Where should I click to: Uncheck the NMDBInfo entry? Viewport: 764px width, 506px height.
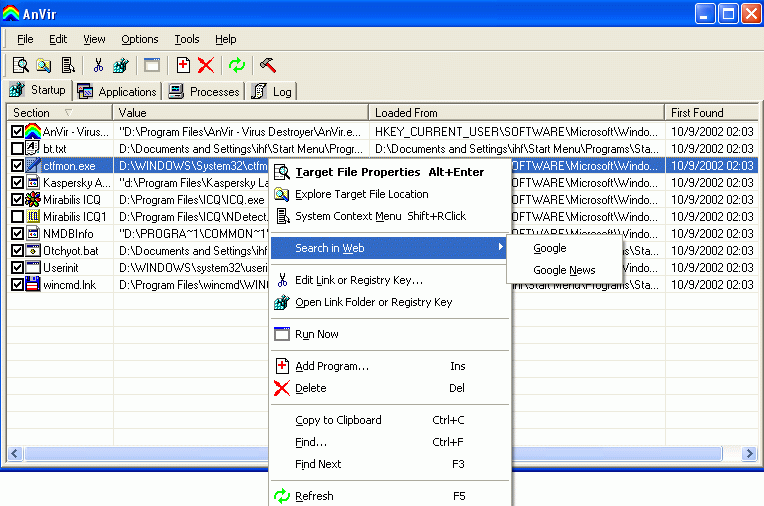17,234
